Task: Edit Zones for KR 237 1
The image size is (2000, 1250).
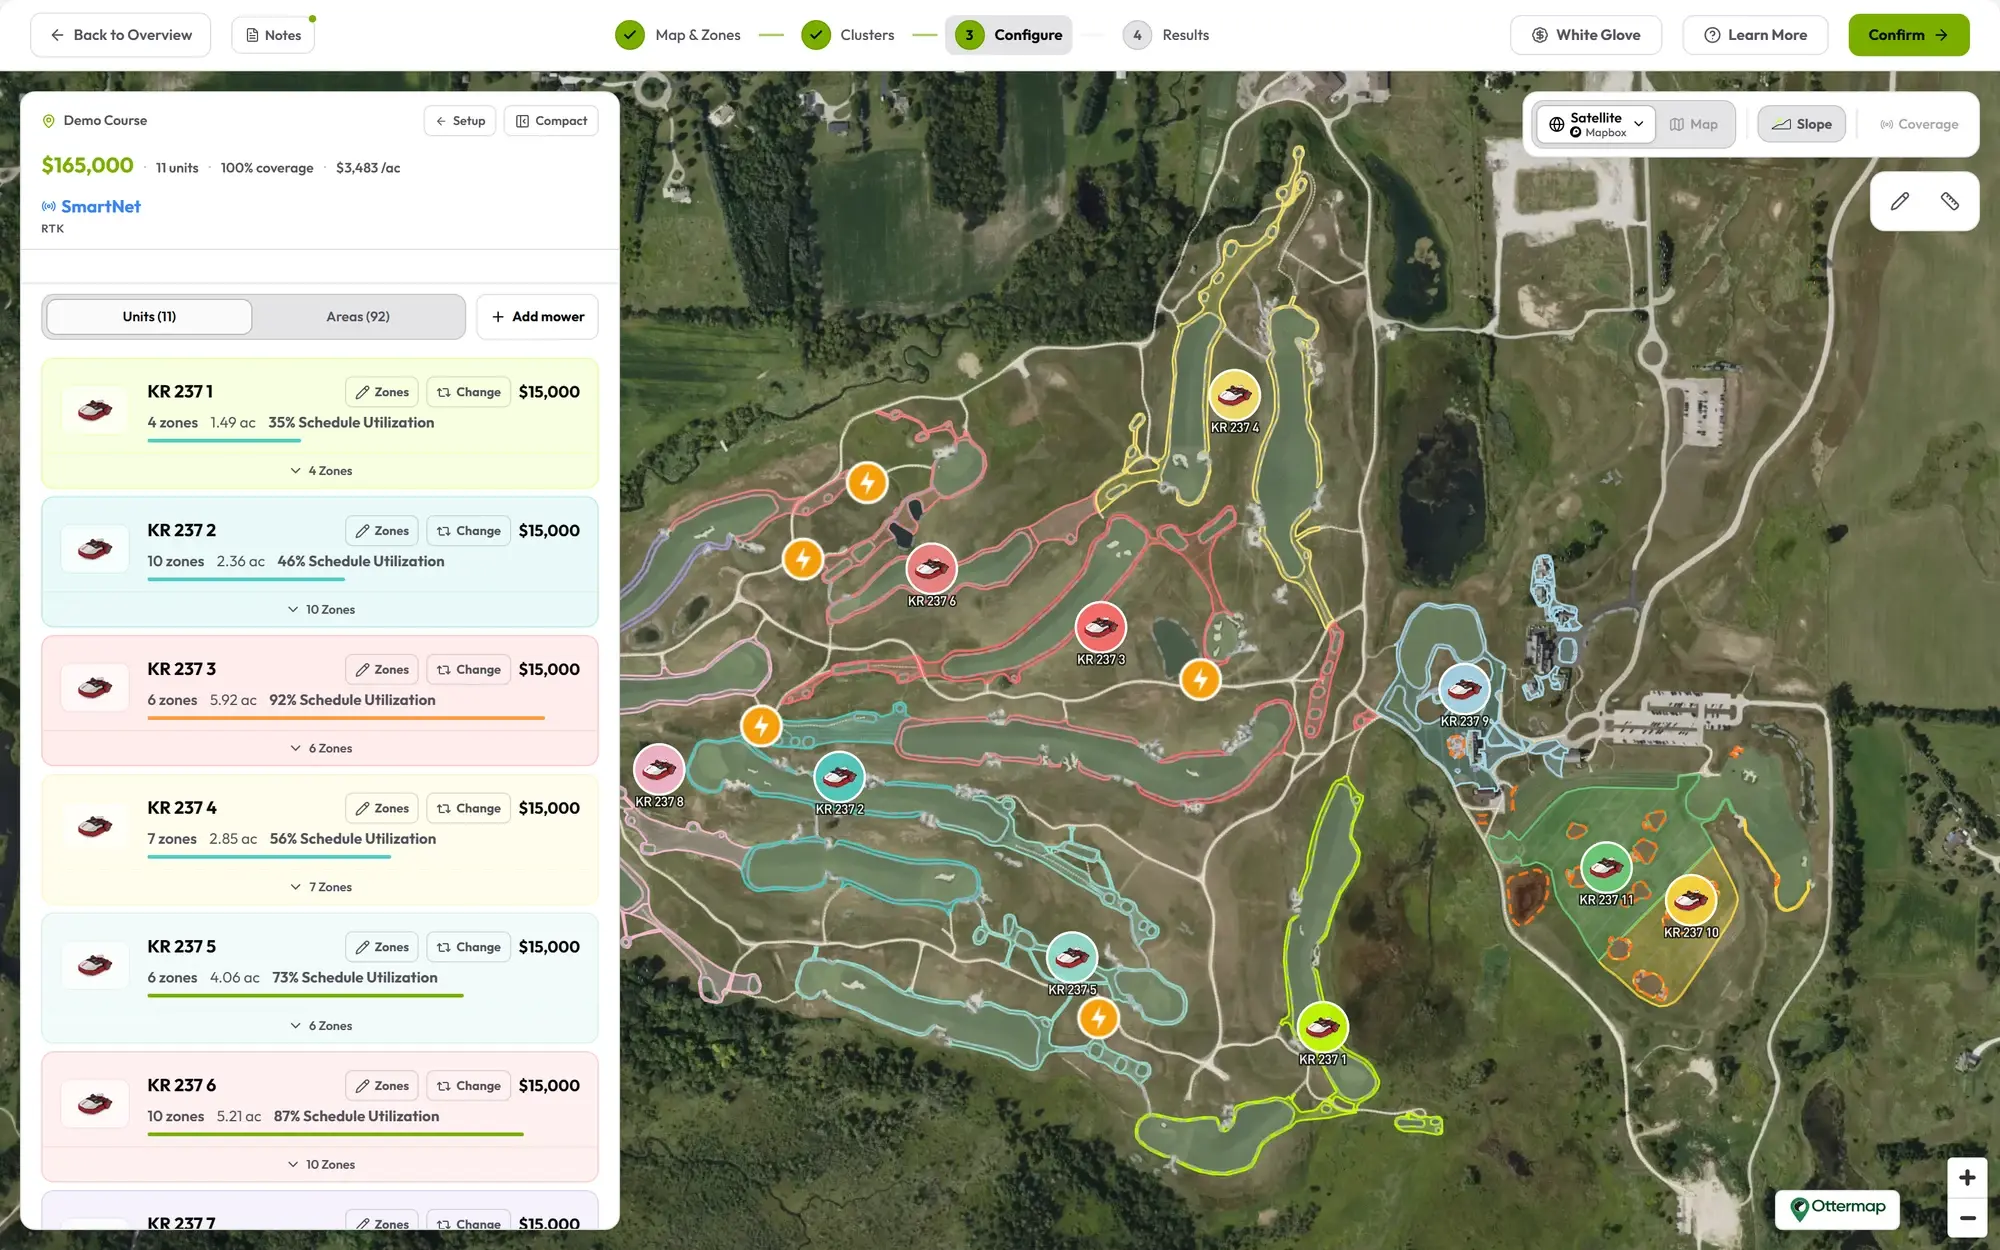Action: (x=382, y=392)
